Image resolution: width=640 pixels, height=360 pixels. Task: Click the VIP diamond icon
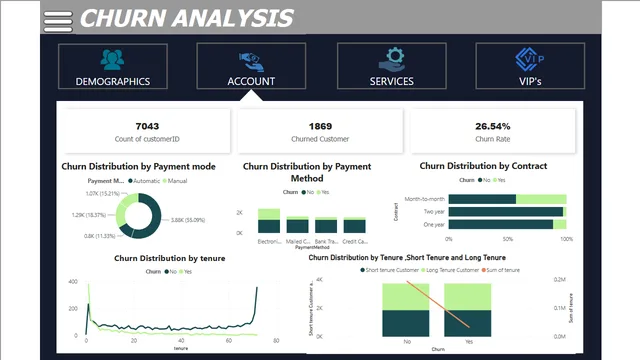[x=529, y=59]
